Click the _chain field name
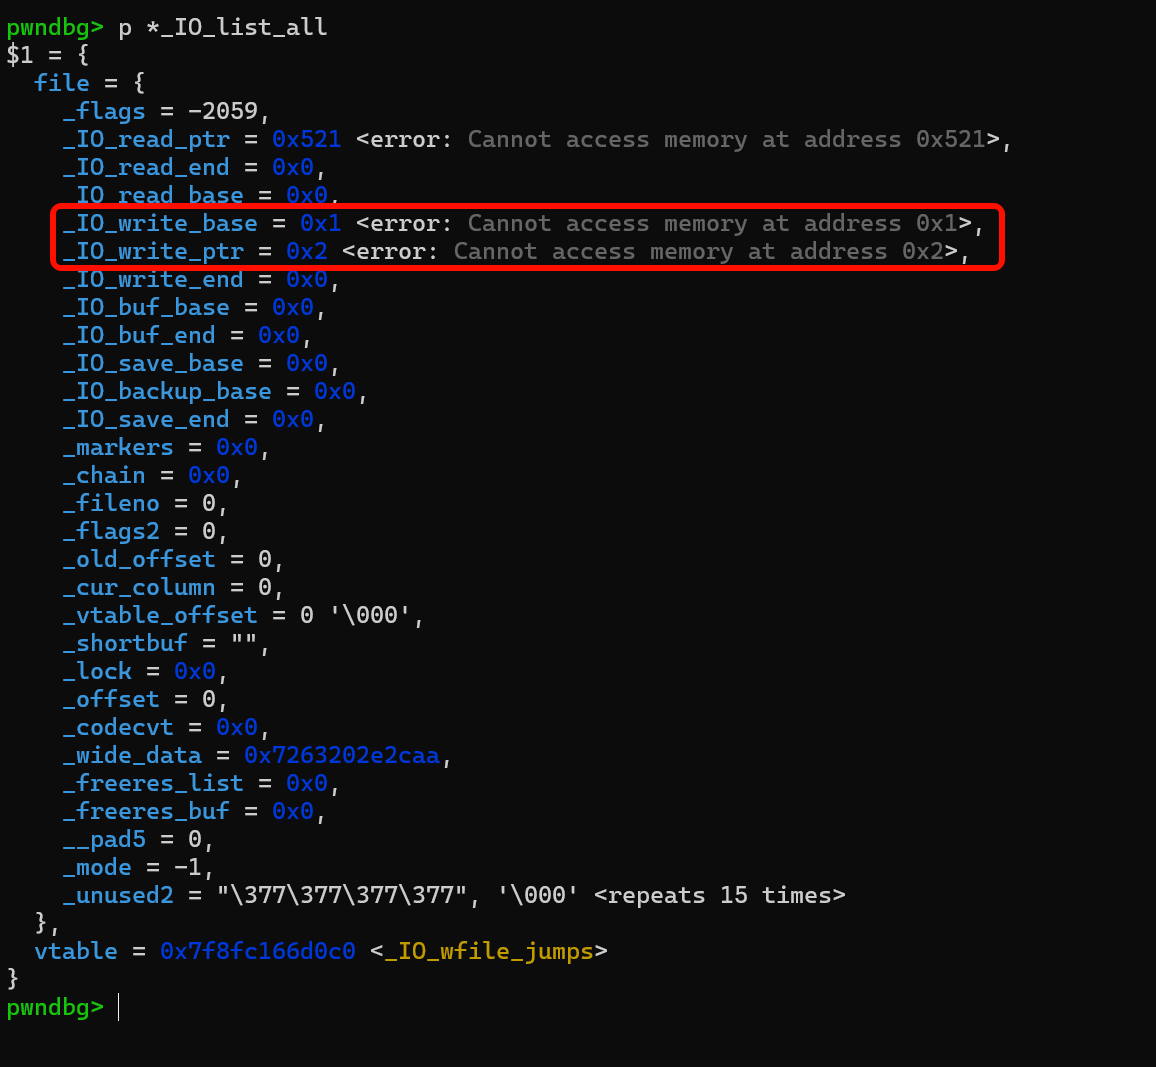The image size is (1156, 1067). click(x=104, y=476)
